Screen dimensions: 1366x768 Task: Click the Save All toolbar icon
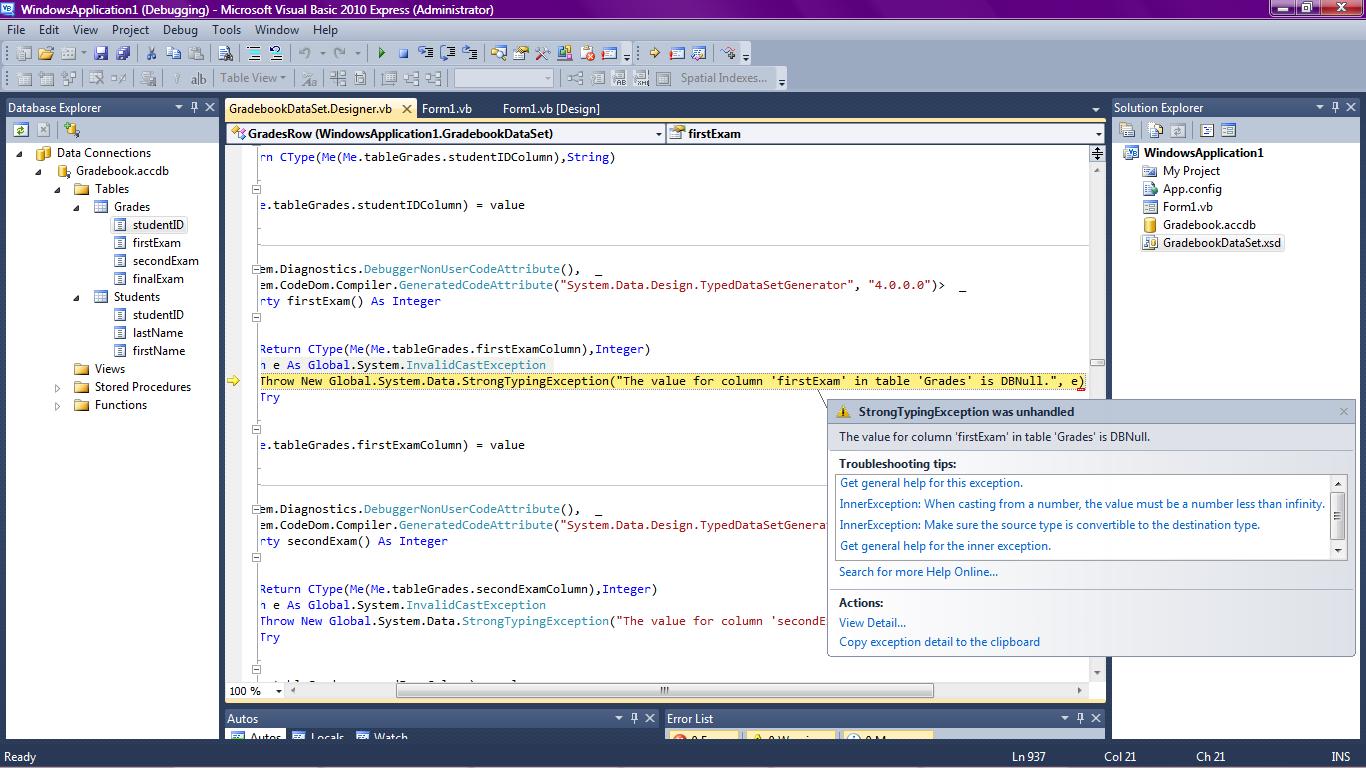pyautogui.click(x=123, y=53)
